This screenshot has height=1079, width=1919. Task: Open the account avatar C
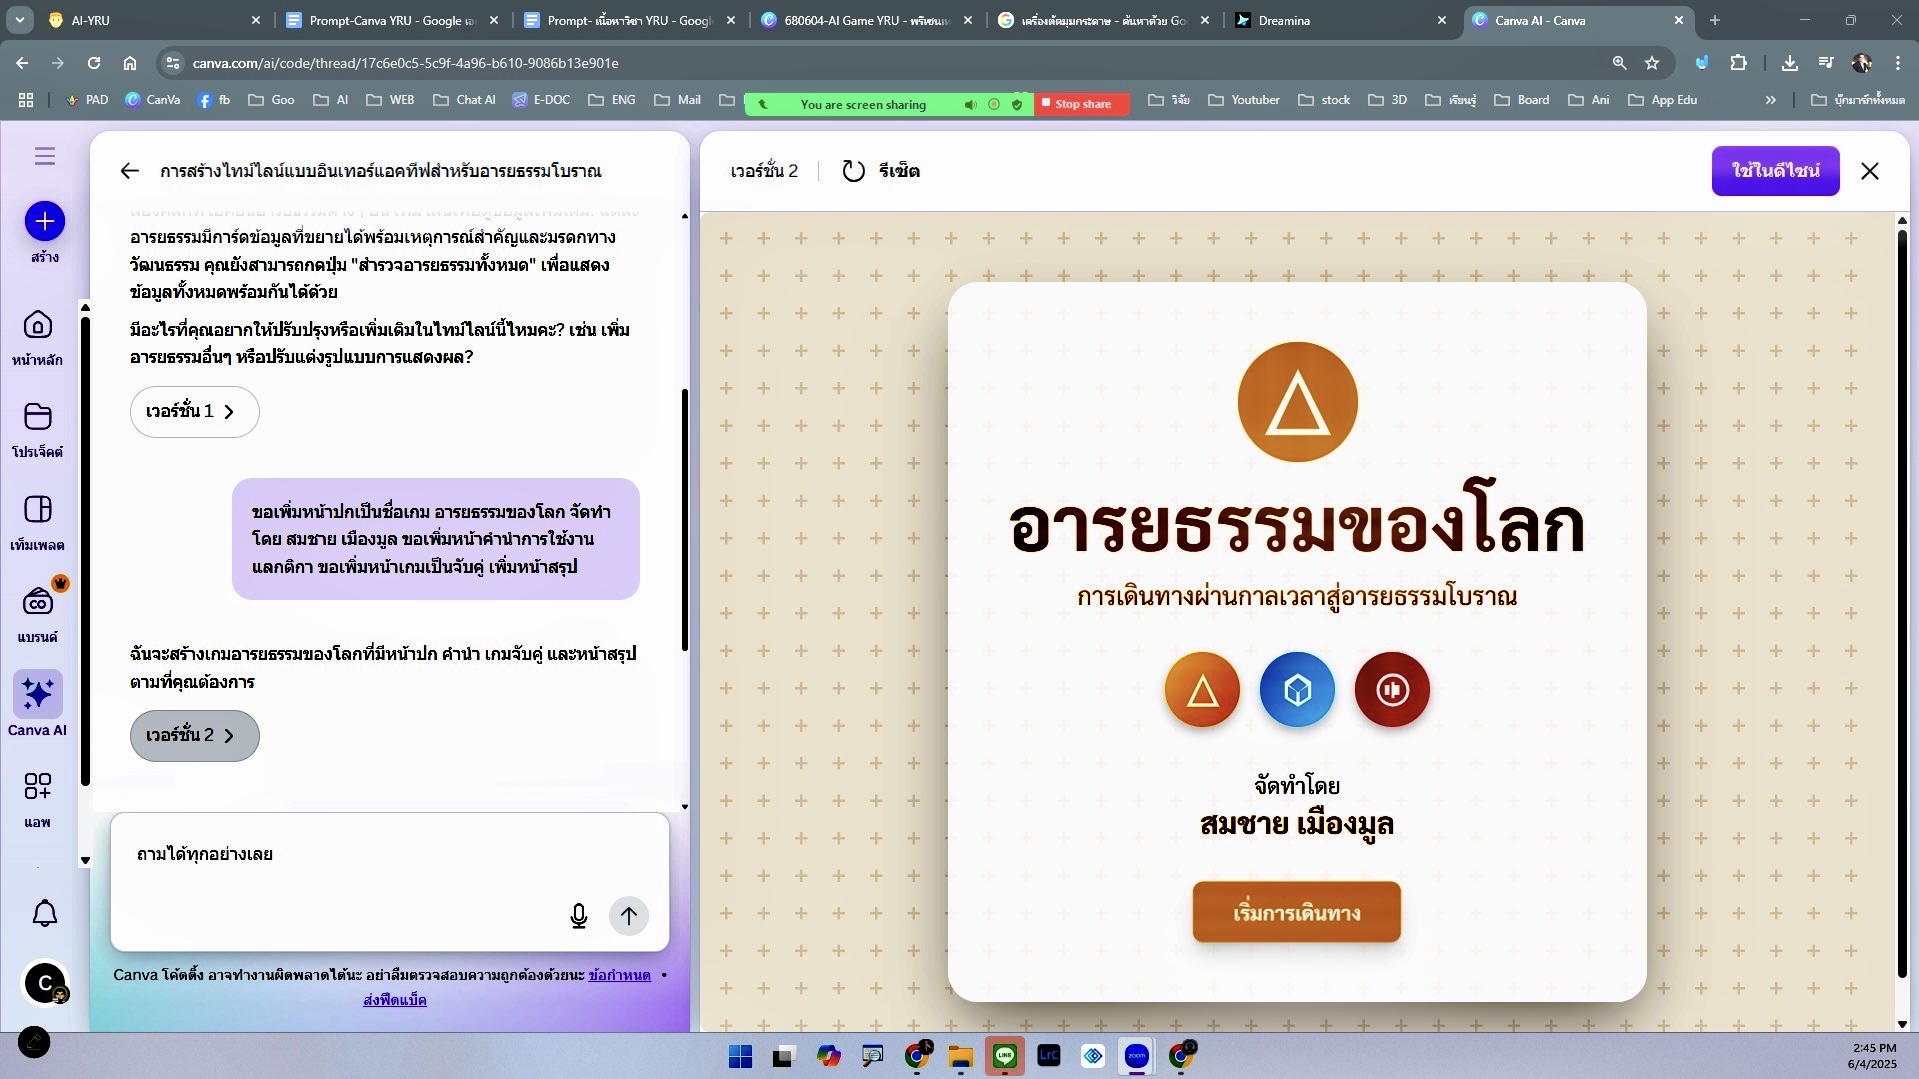(x=44, y=983)
